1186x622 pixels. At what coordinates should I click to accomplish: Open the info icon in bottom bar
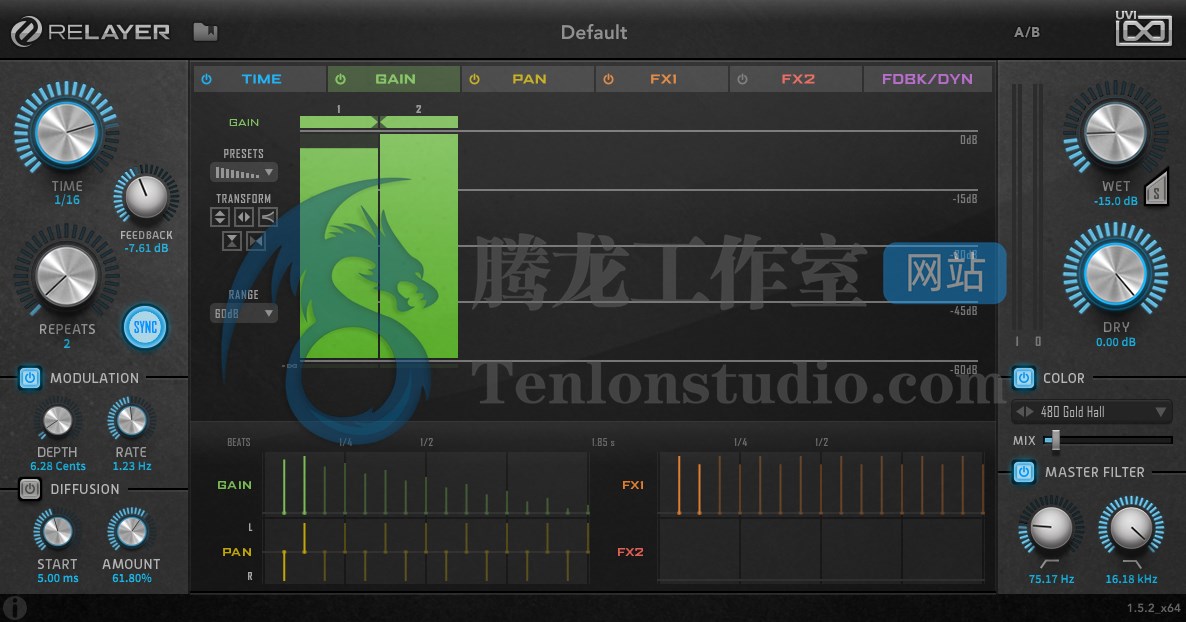point(14,607)
